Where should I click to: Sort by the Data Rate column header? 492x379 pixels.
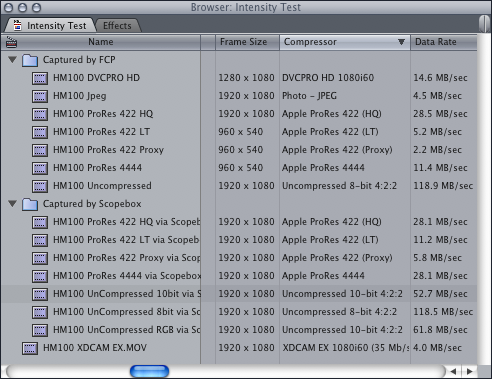pos(444,42)
